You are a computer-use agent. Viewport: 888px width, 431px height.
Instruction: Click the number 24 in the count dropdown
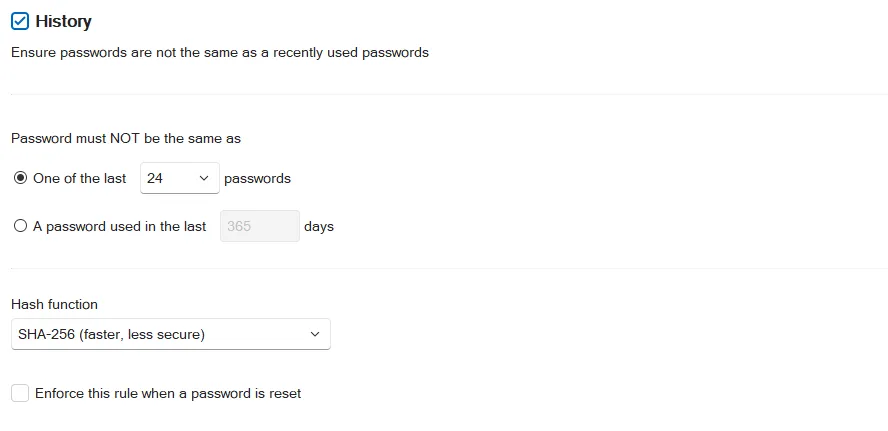click(155, 178)
